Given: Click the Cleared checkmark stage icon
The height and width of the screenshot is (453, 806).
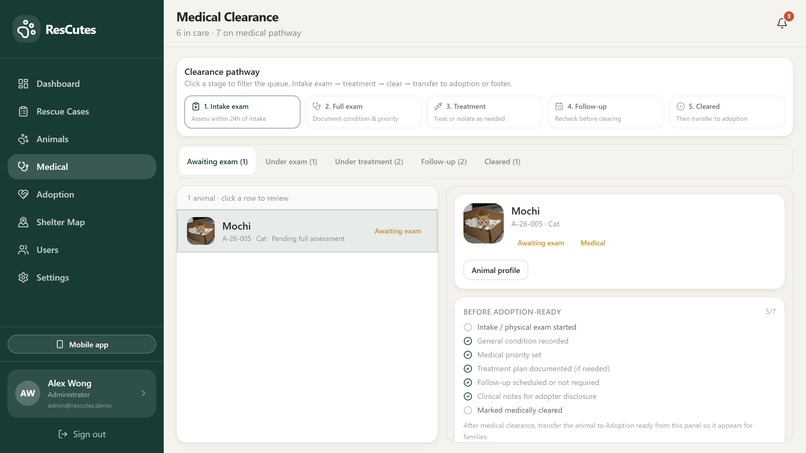Looking at the screenshot, I should (681, 106).
